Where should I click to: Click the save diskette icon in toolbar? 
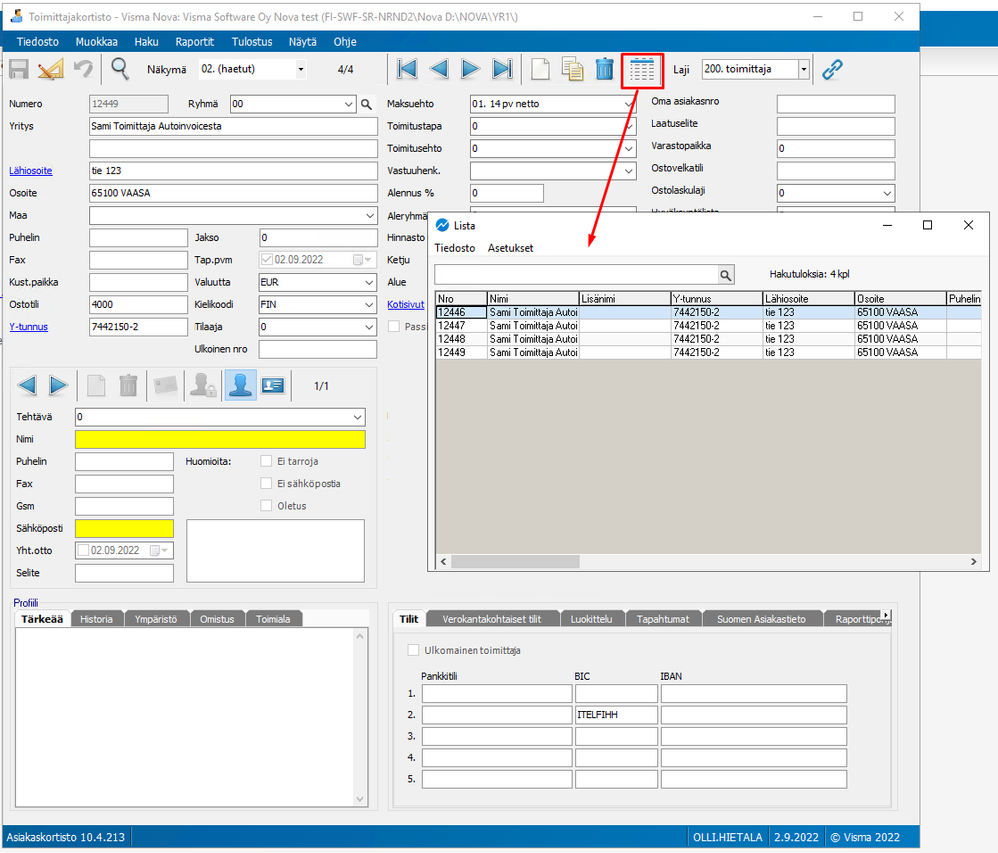(19, 69)
